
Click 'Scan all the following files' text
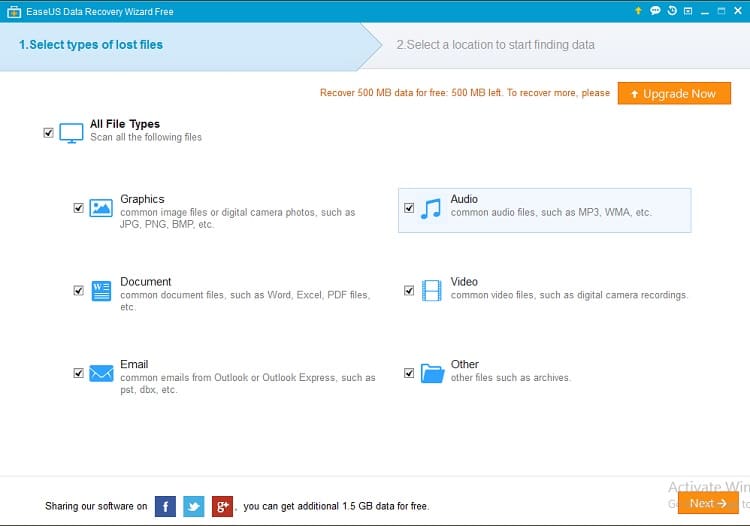(146, 137)
